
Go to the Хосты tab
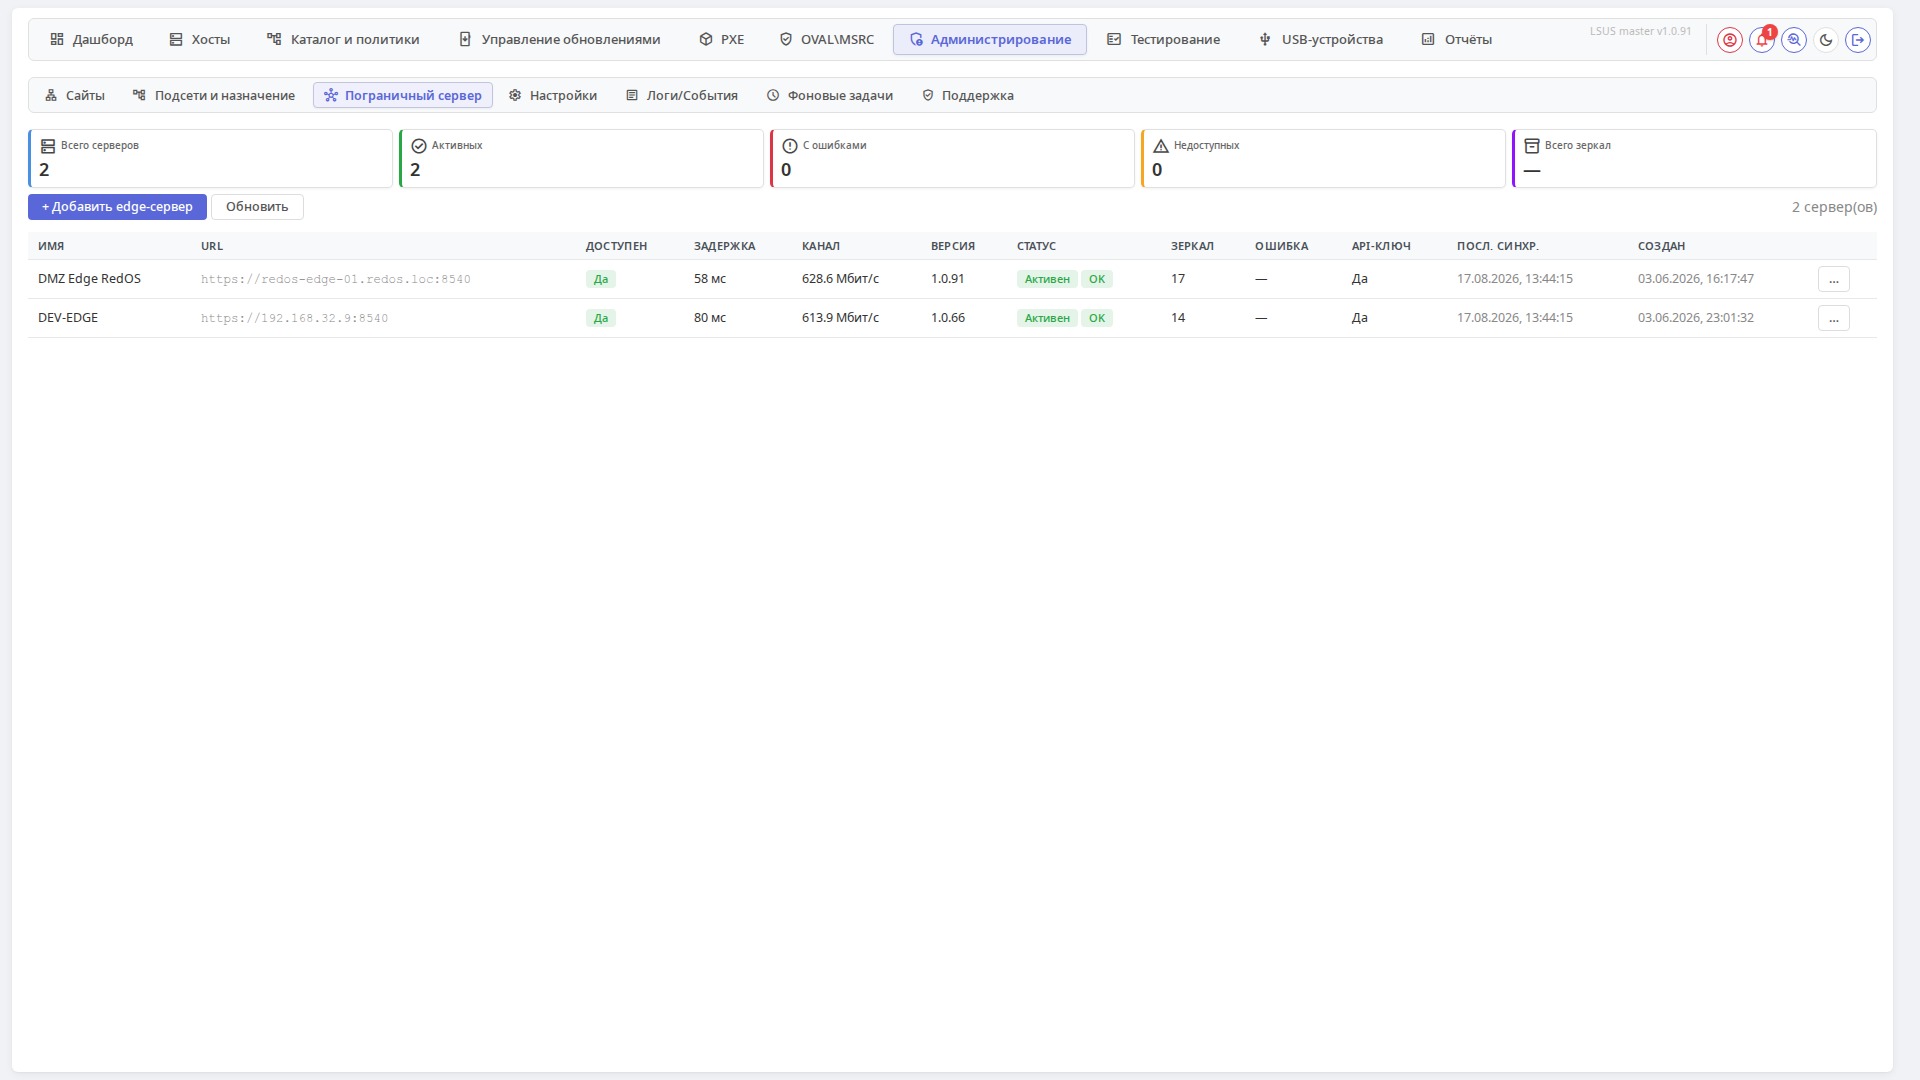[200, 40]
